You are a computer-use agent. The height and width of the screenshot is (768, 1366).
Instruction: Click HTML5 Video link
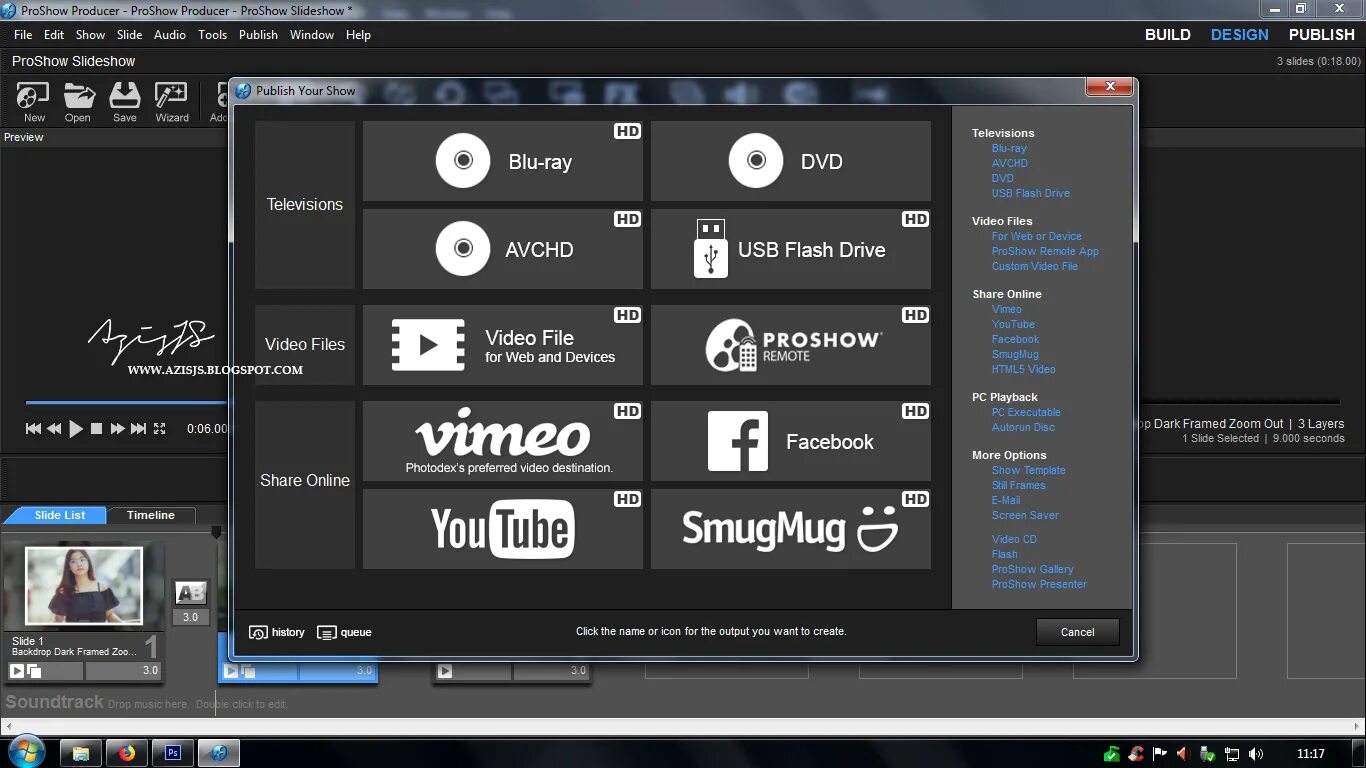click(x=1023, y=369)
